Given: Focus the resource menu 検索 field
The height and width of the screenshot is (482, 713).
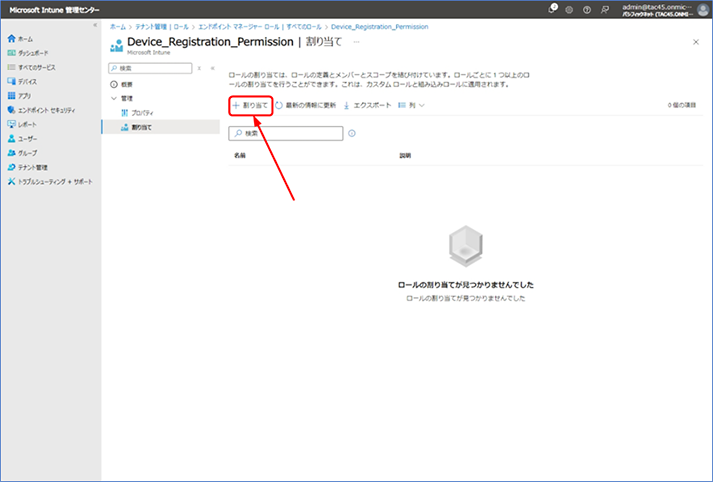Looking at the screenshot, I should pyautogui.click(x=151, y=68).
